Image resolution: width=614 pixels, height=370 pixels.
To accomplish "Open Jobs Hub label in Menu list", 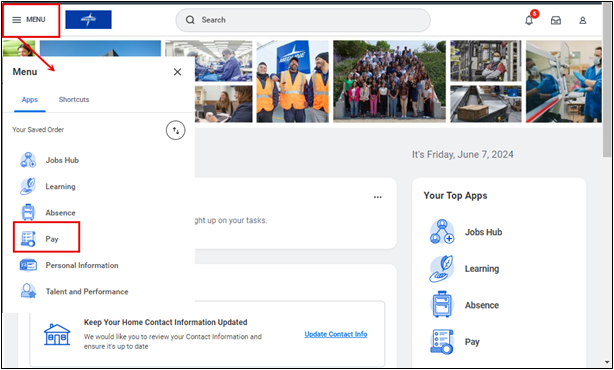I will click(62, 160).
